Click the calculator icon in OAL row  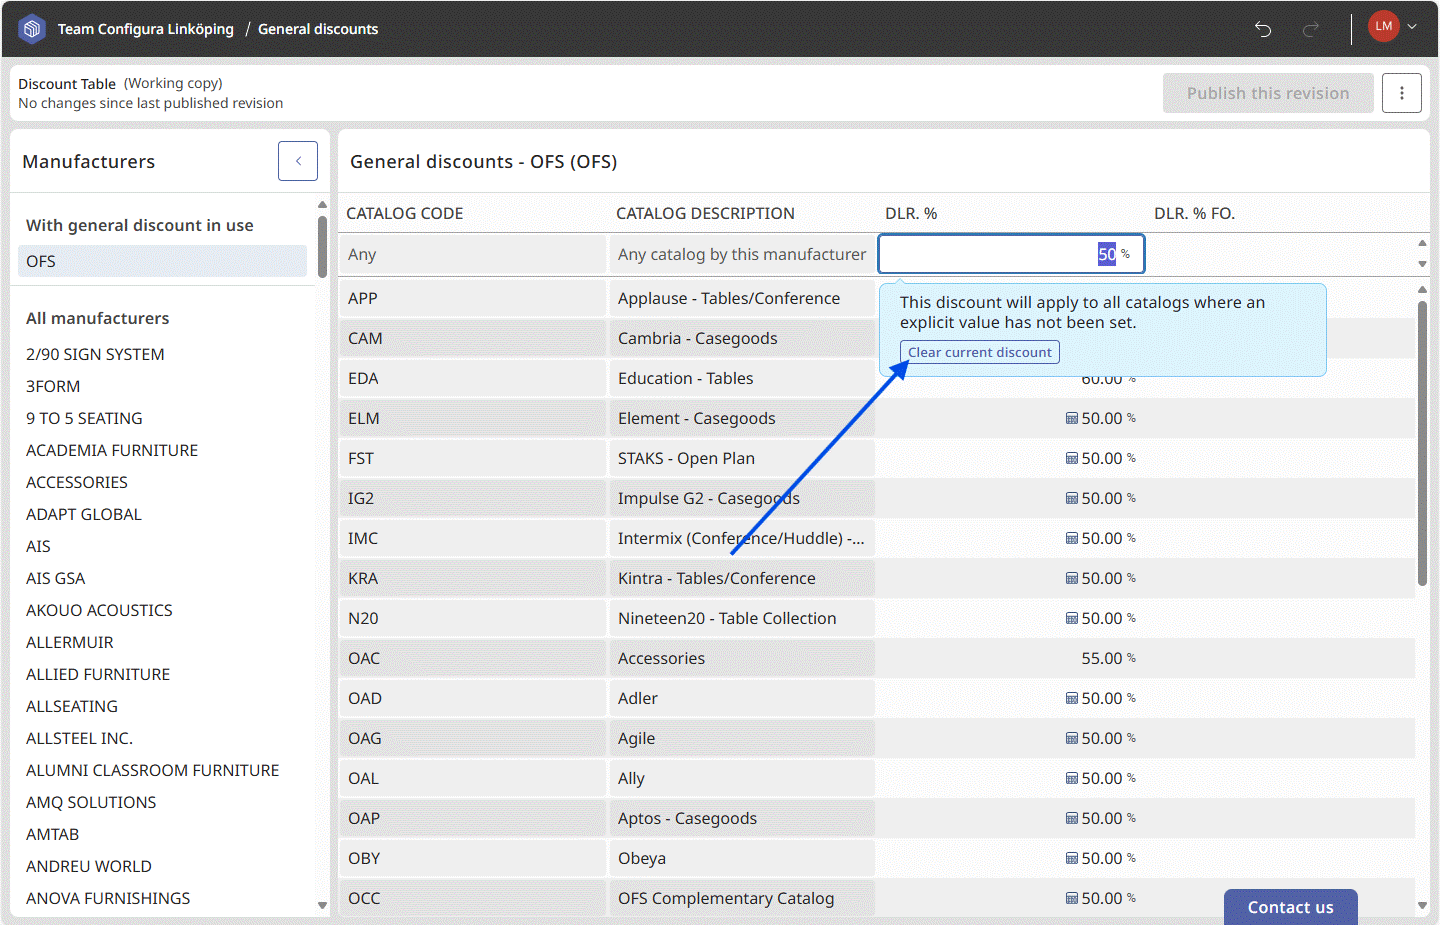tap(1072, 778)
